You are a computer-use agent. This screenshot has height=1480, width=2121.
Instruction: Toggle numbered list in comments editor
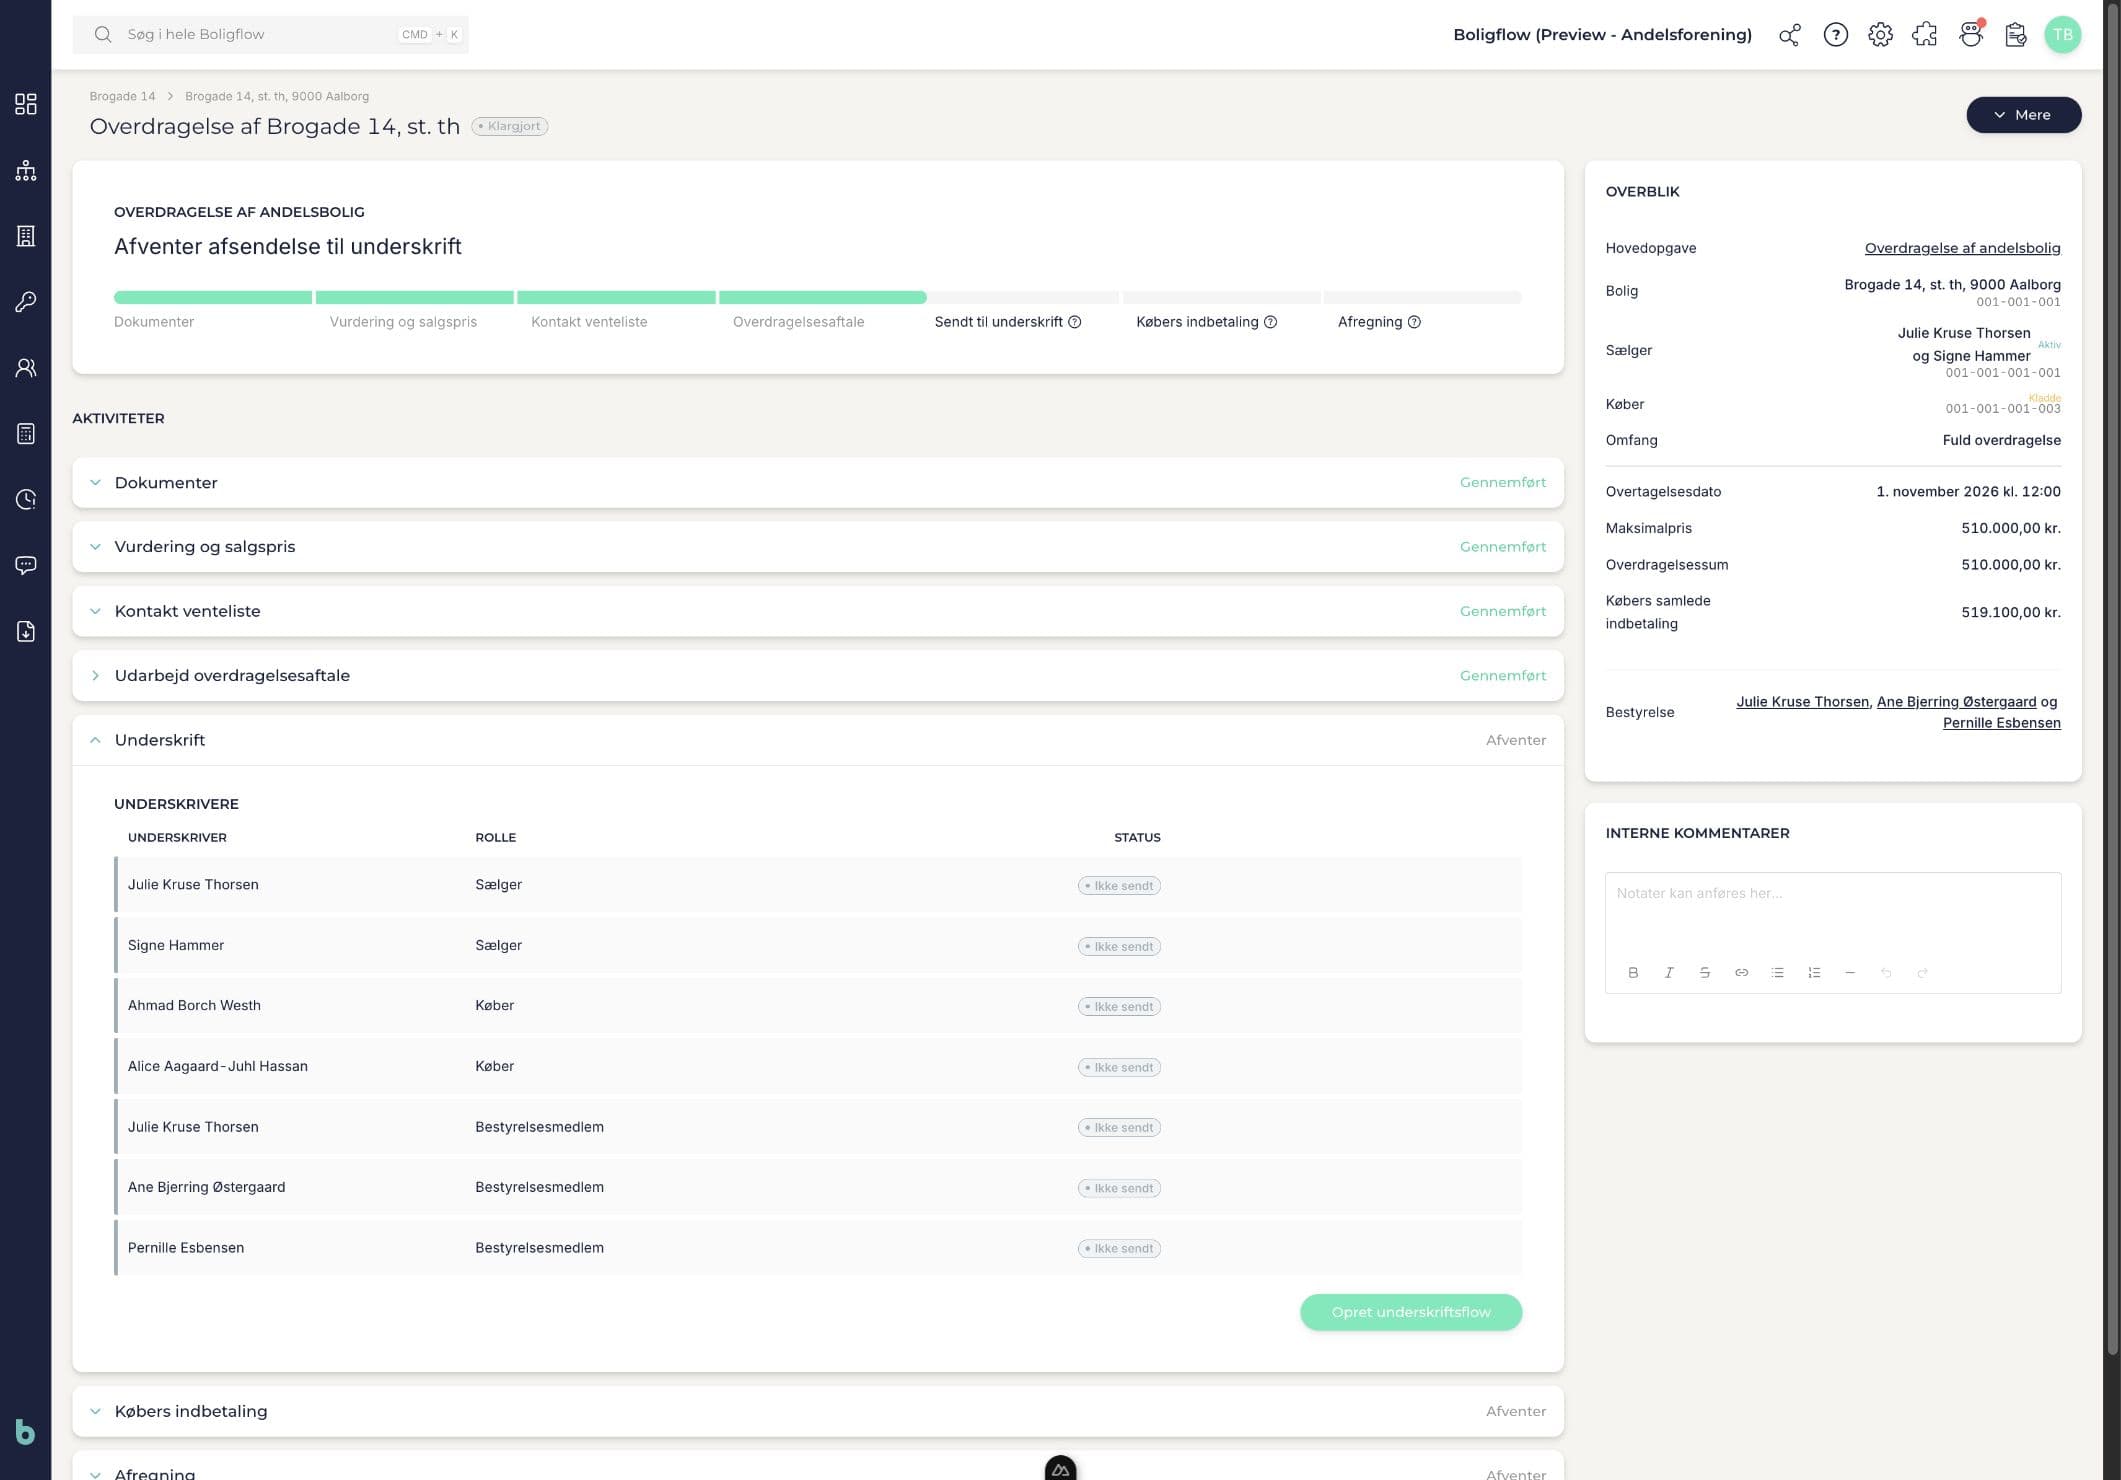coord(1814,973)
